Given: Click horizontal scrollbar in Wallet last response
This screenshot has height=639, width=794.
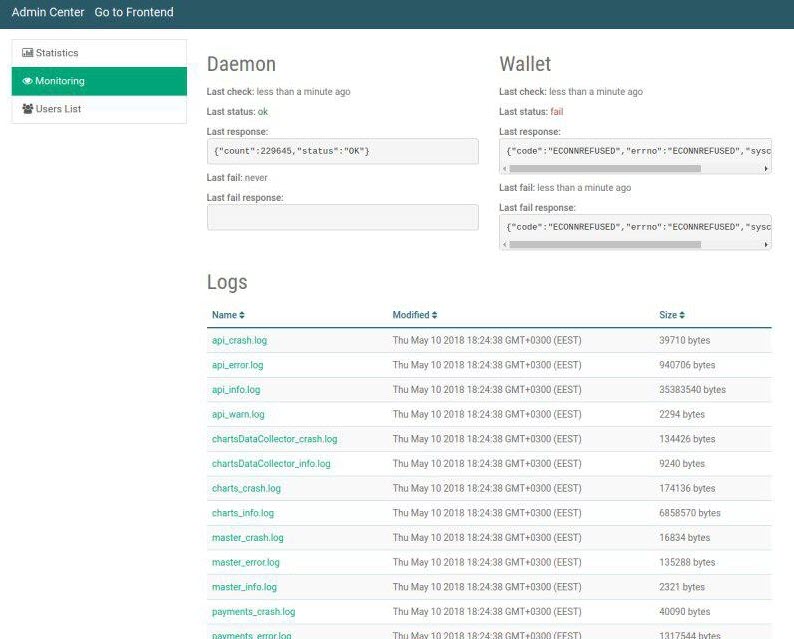Looking at the screenshot, I should pyautogui.click(x=605, y=169).
